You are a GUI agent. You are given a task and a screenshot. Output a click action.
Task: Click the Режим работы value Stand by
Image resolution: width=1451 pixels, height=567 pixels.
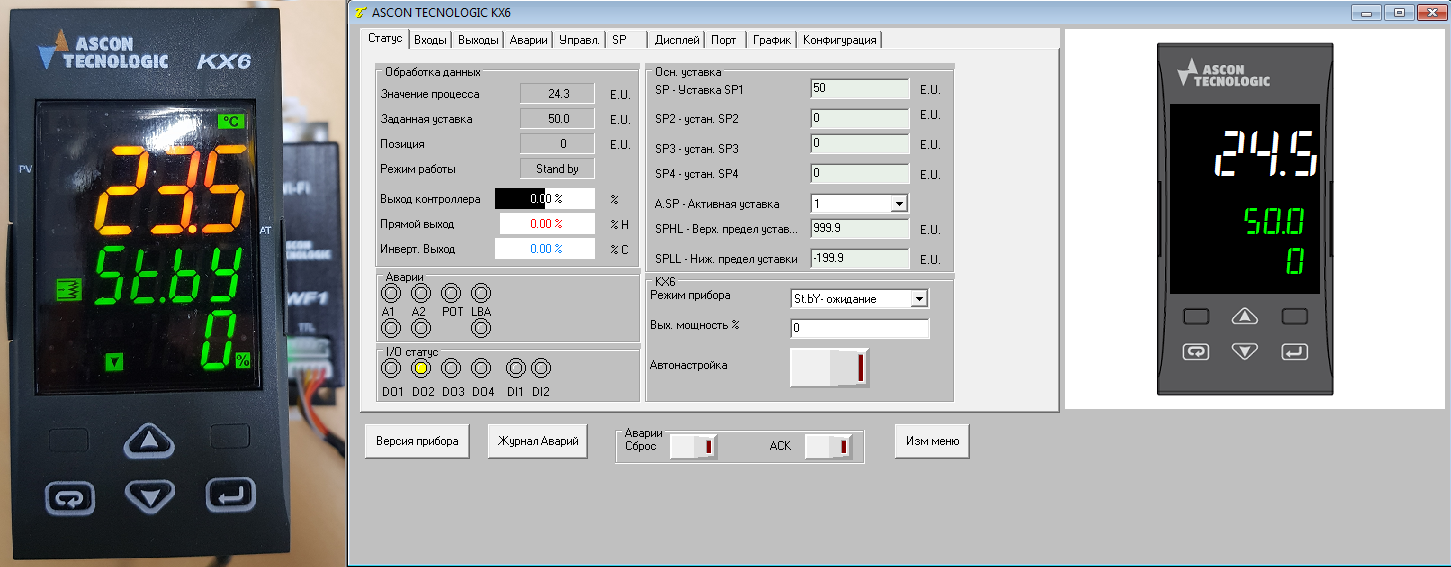[557, 169]
